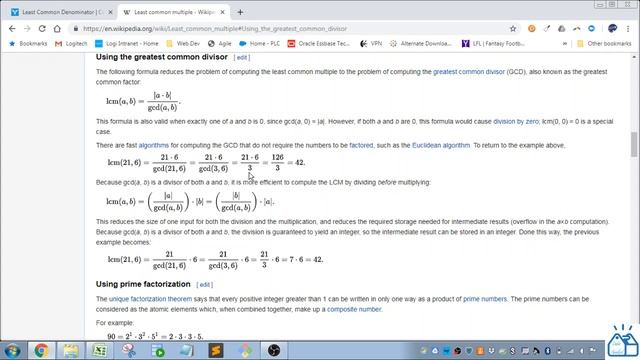This screenshot has height=360, width=640.
Task: Open the Alternate Downloa... bookmark
Action: [x=421, y=44]
